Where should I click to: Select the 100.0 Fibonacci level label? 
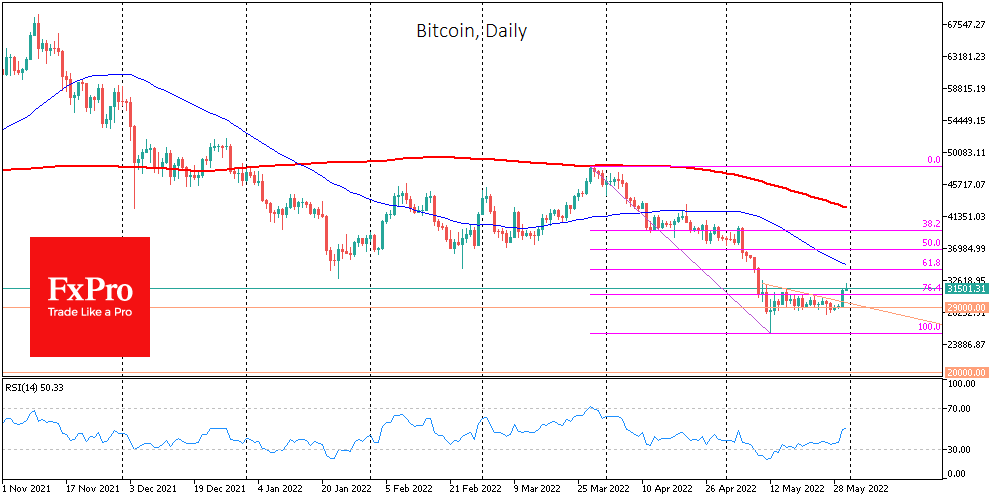pos(928,327)
